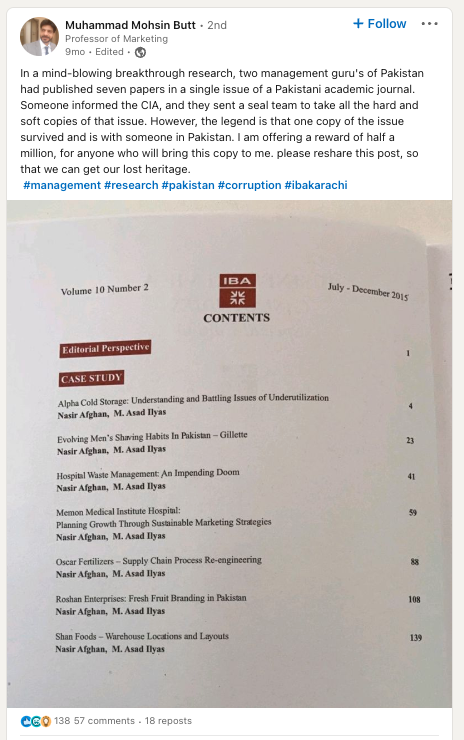Click the Professor of Marketing headline
This screenshot has height=740, width=464.
pyautogui.click(x=117, y=39)
